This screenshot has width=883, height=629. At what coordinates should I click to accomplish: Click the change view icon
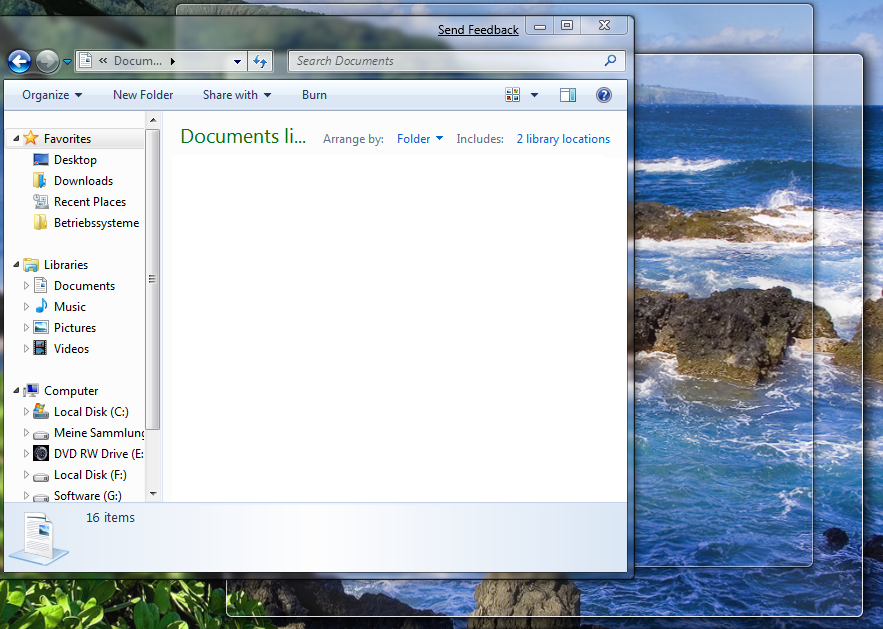click(513, 95)
